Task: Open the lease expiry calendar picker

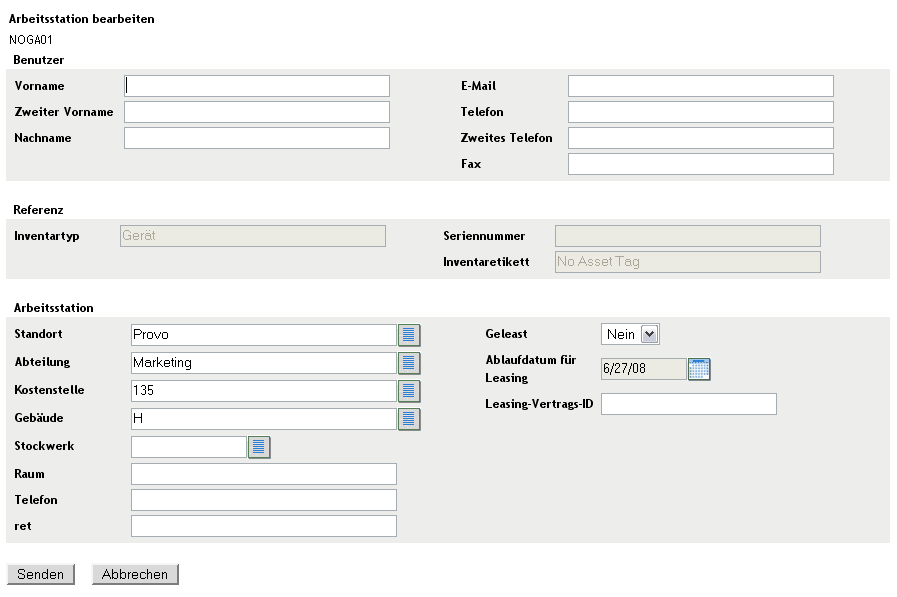Action: [x=699, y=369]
